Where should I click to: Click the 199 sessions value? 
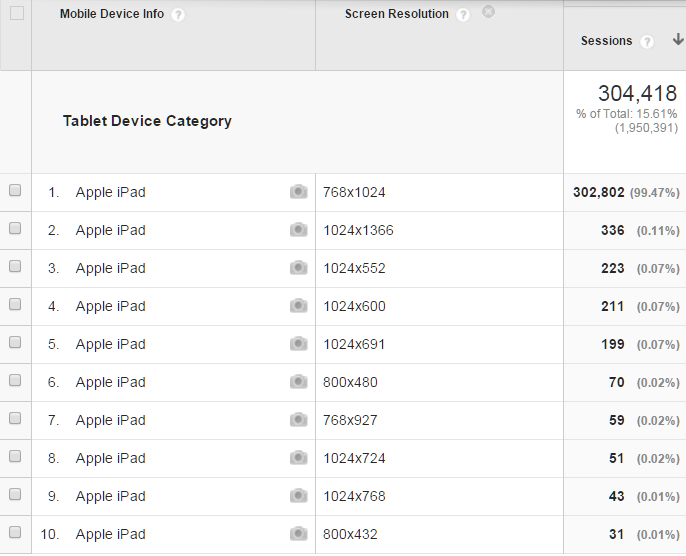pyautogui.click(x=612, y=345)
